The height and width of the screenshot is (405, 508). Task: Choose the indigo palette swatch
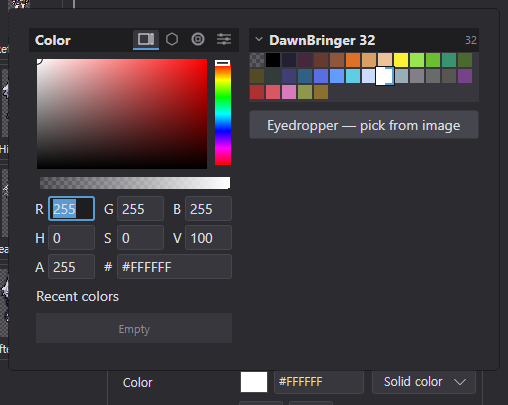click(x=289, y=76)
